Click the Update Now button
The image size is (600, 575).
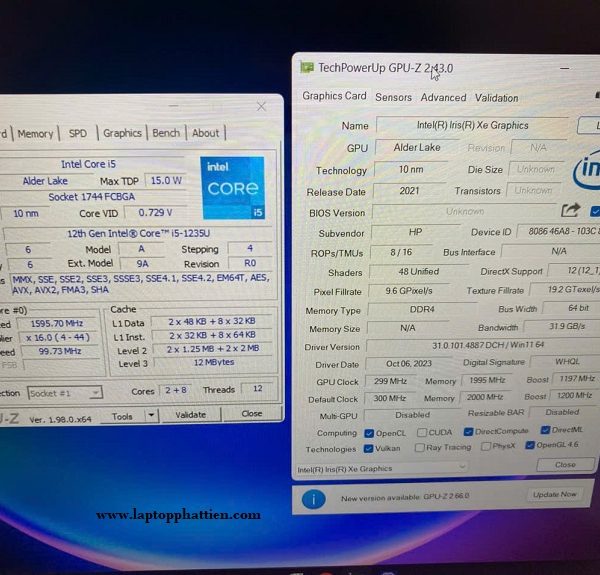pos(554,494)
